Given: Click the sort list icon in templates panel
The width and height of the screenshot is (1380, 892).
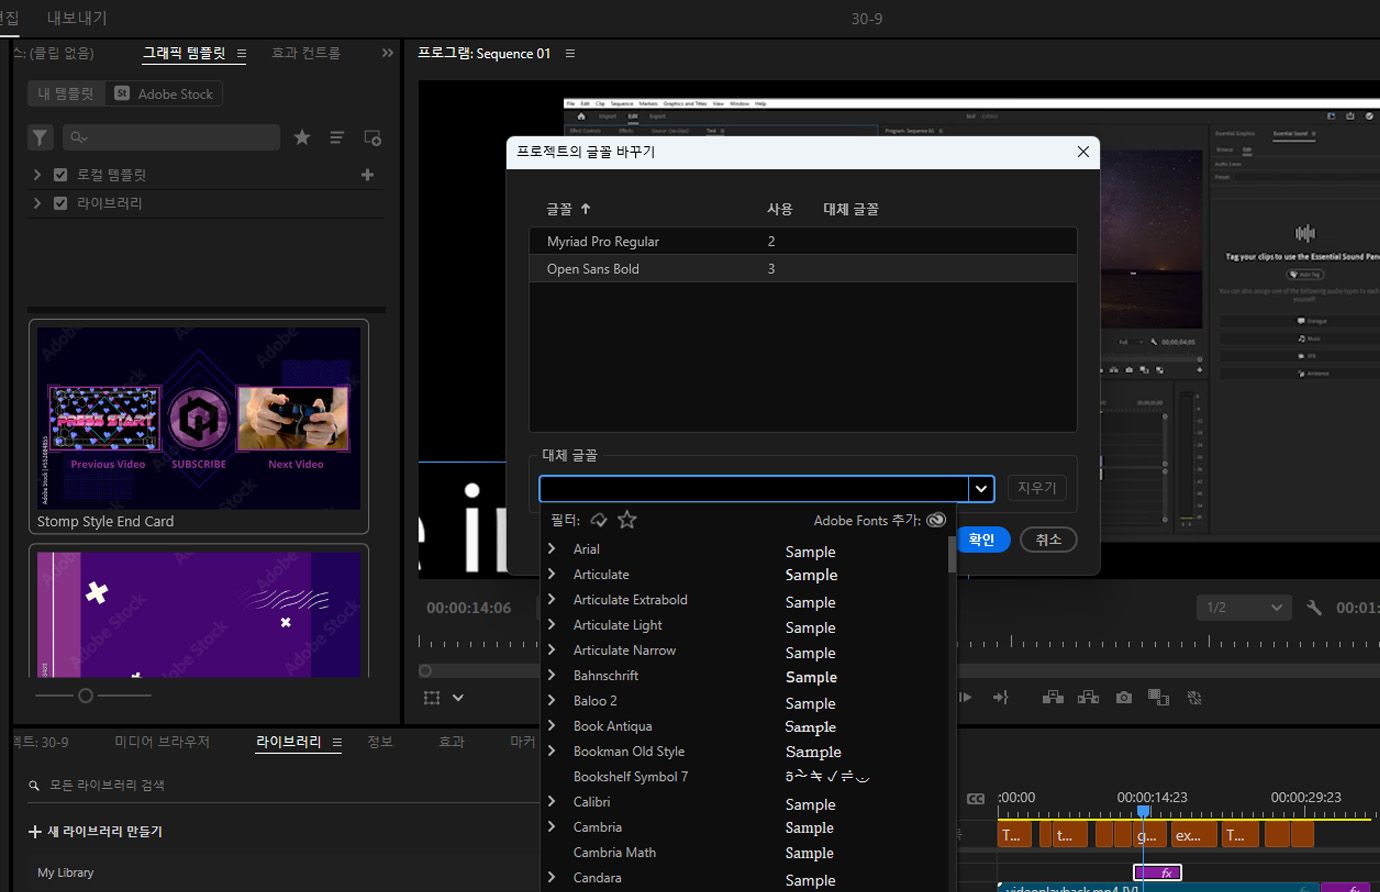Looking at the screenshot, I should pyautogui.click(x=337, y=138).
